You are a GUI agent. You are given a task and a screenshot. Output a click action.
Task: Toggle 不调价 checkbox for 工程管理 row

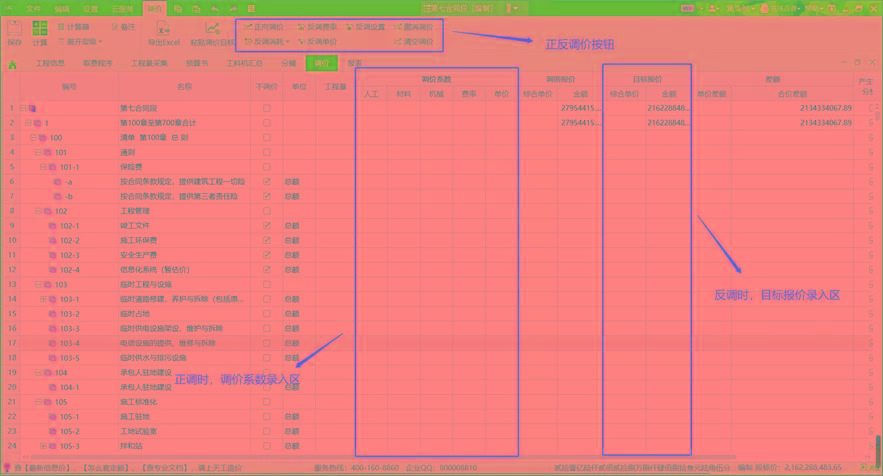[267, 211]
